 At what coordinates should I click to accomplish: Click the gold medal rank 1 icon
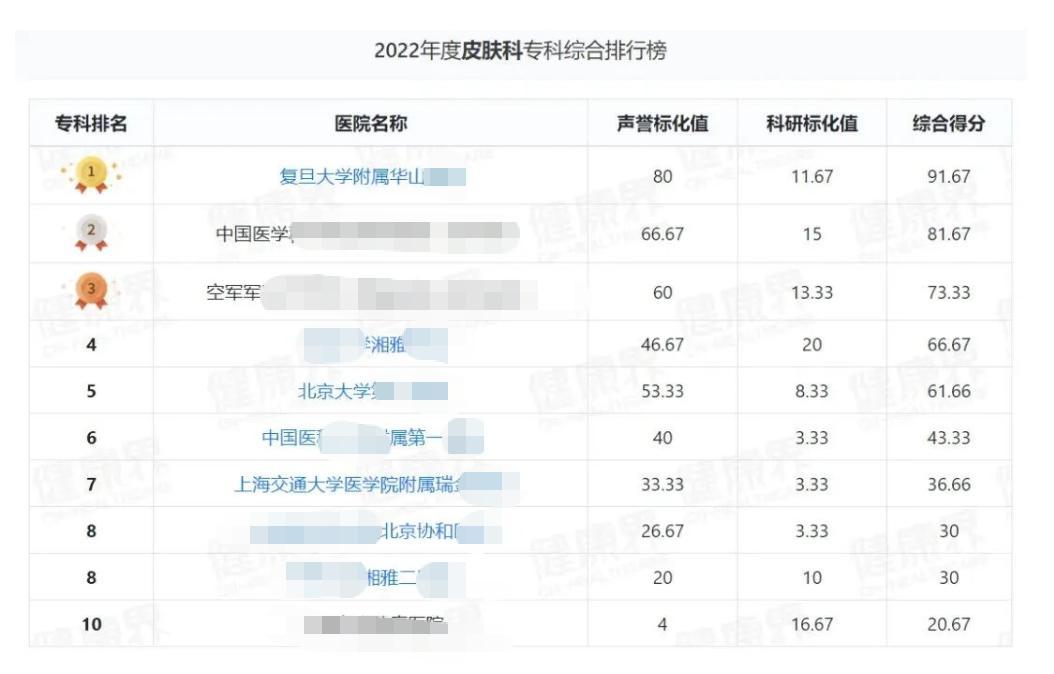point(91,175)
